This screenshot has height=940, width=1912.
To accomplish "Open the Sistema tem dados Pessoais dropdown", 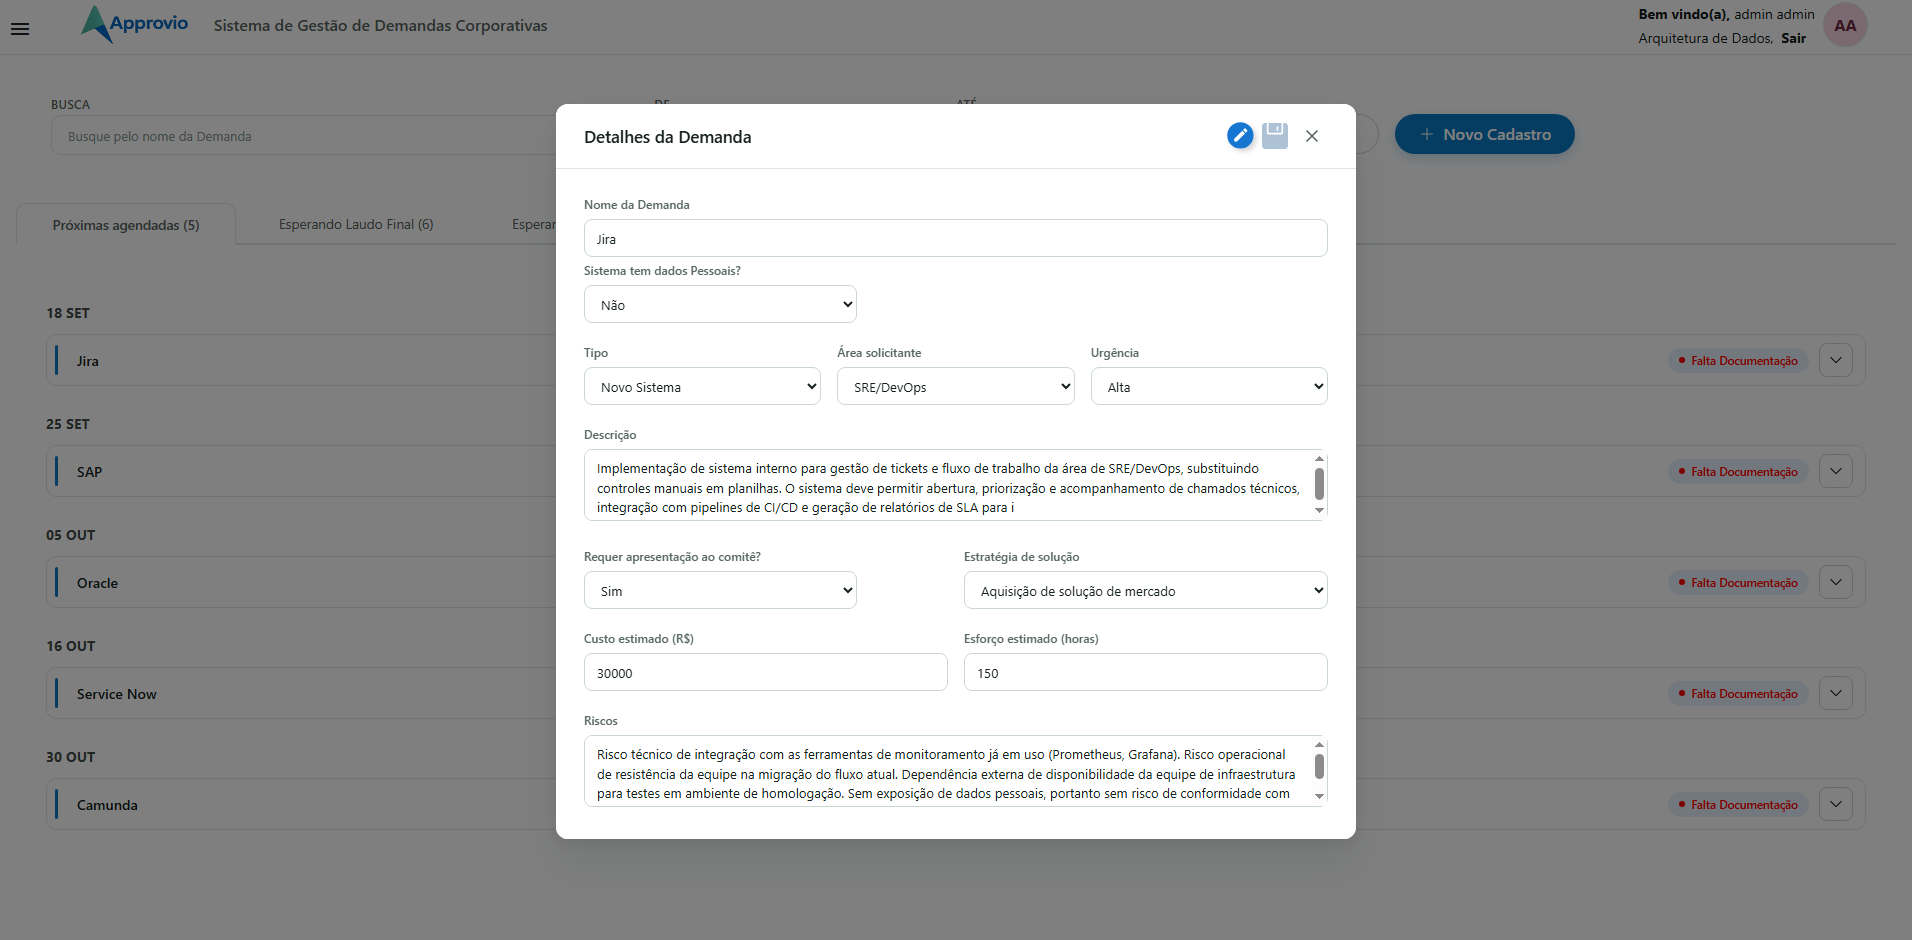I will (x=720, y=304).
